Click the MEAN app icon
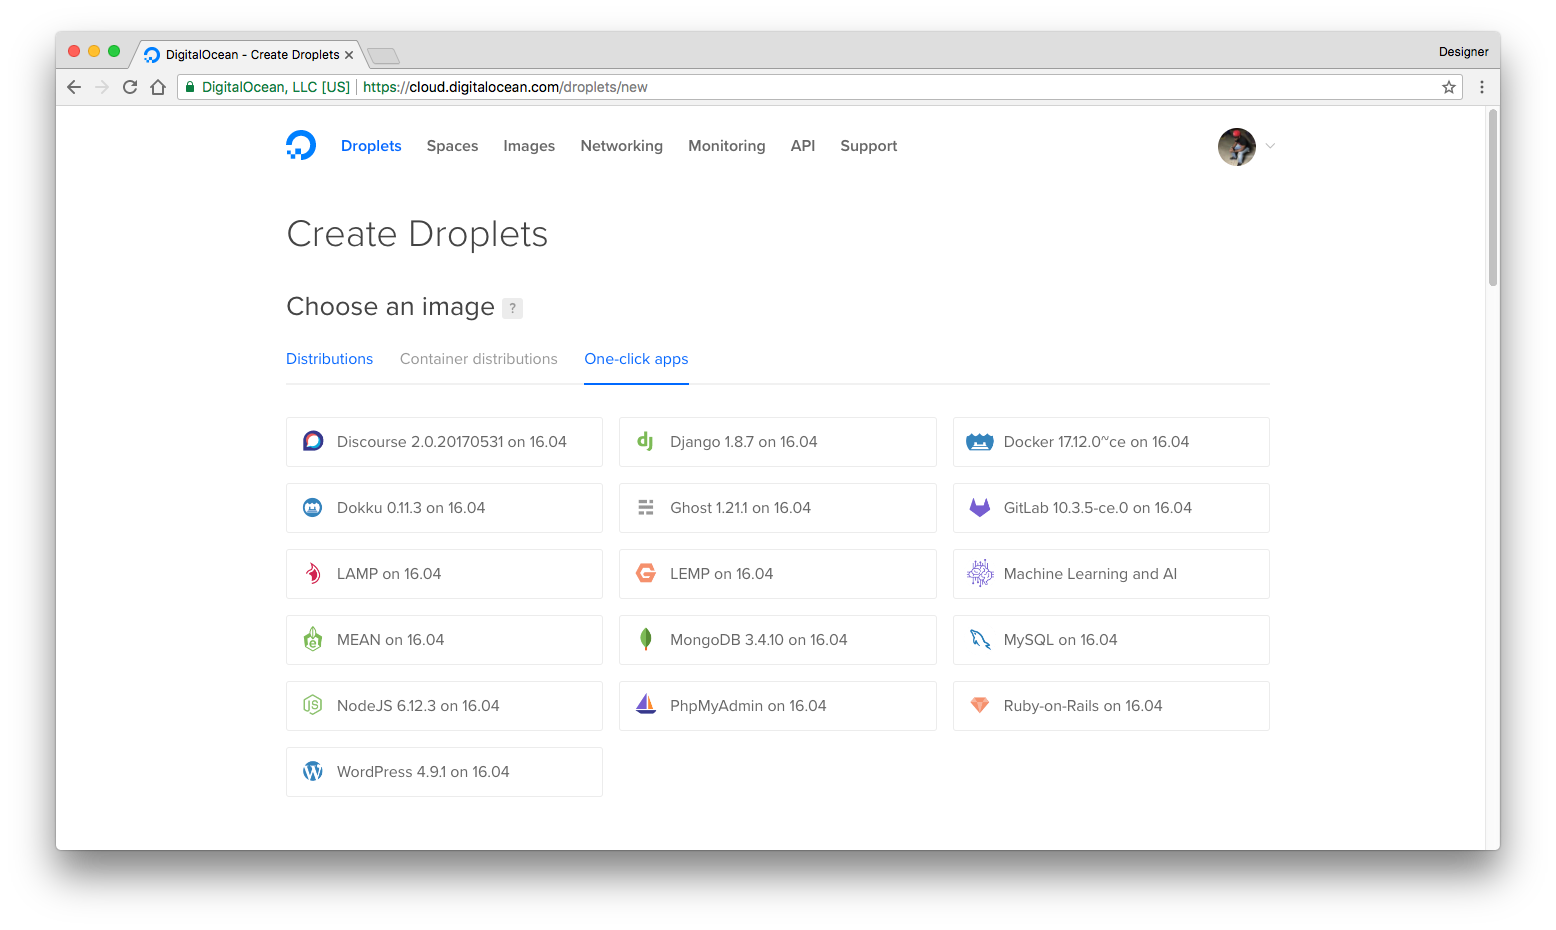This screenshot has width=1556, height=930. [x=313, y=639]
